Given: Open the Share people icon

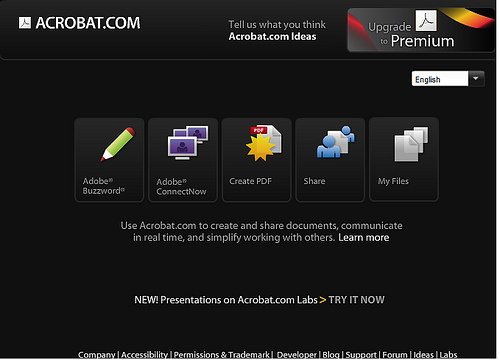Looking at the screenshot, I should click(336, 141).
